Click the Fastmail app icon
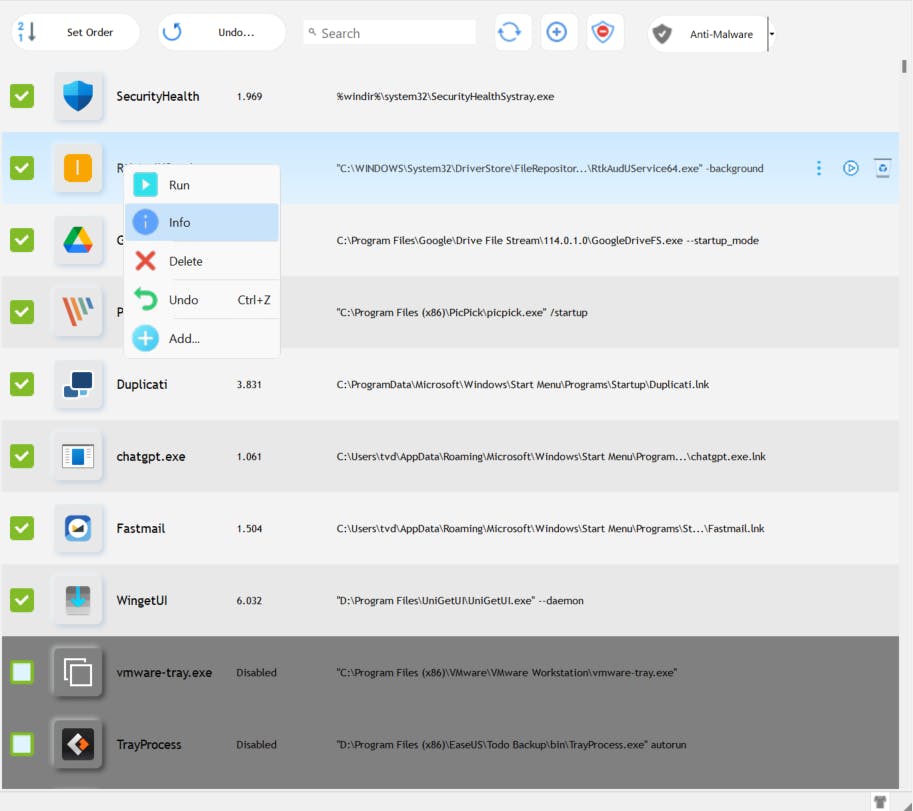This screenshot has width=913, height=811. pos(78,528)
